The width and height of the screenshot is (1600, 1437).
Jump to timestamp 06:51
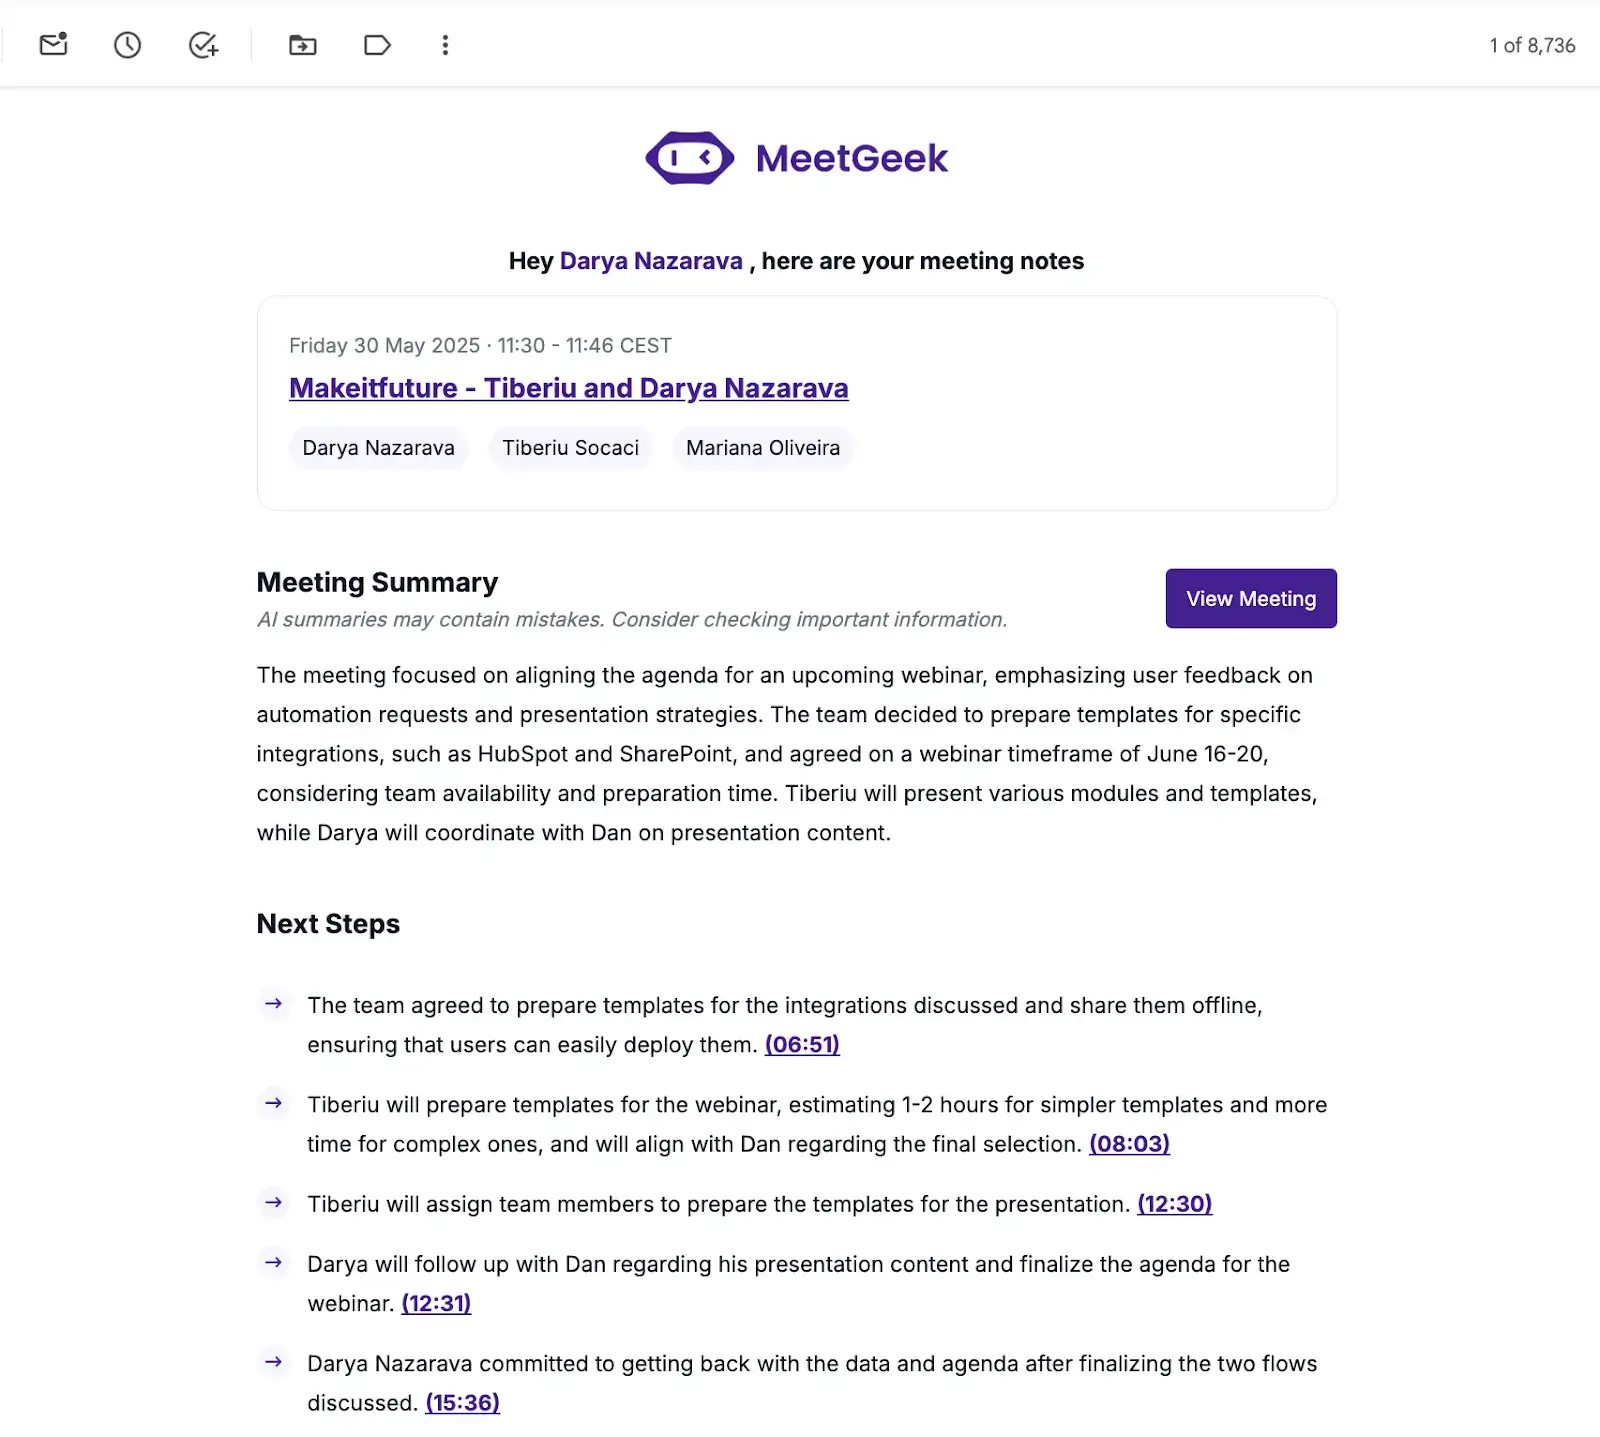(801, 1044)
